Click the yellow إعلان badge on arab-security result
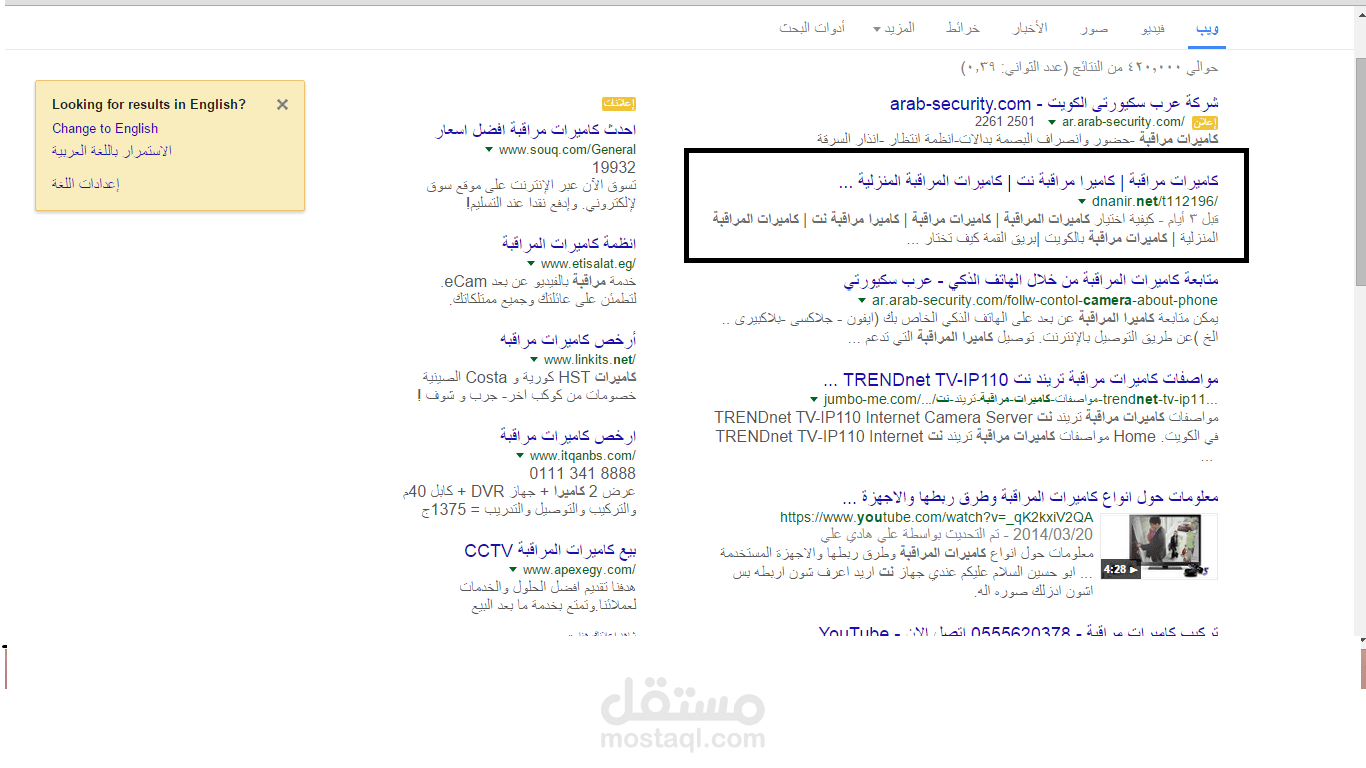The width and height of the screenshot is (1366, 768). pyautogui.click(x=1204, y=122)
